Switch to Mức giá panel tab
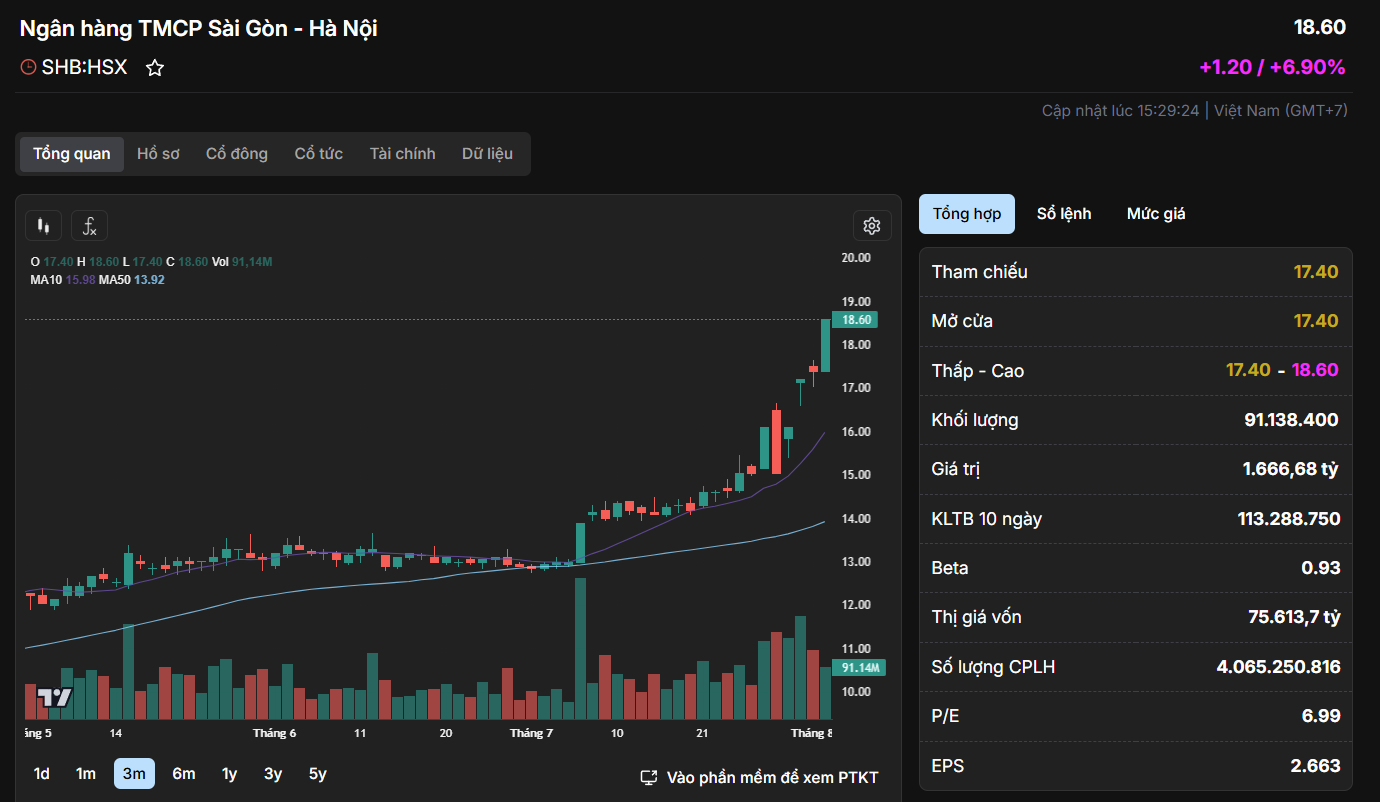The height and width of the screenshot is (802, 1380). [1156, 214]
